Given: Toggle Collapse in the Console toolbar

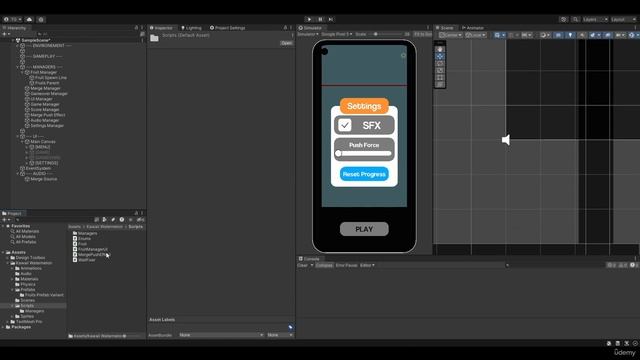Looking at the screenshot, I should pos(324,265).
